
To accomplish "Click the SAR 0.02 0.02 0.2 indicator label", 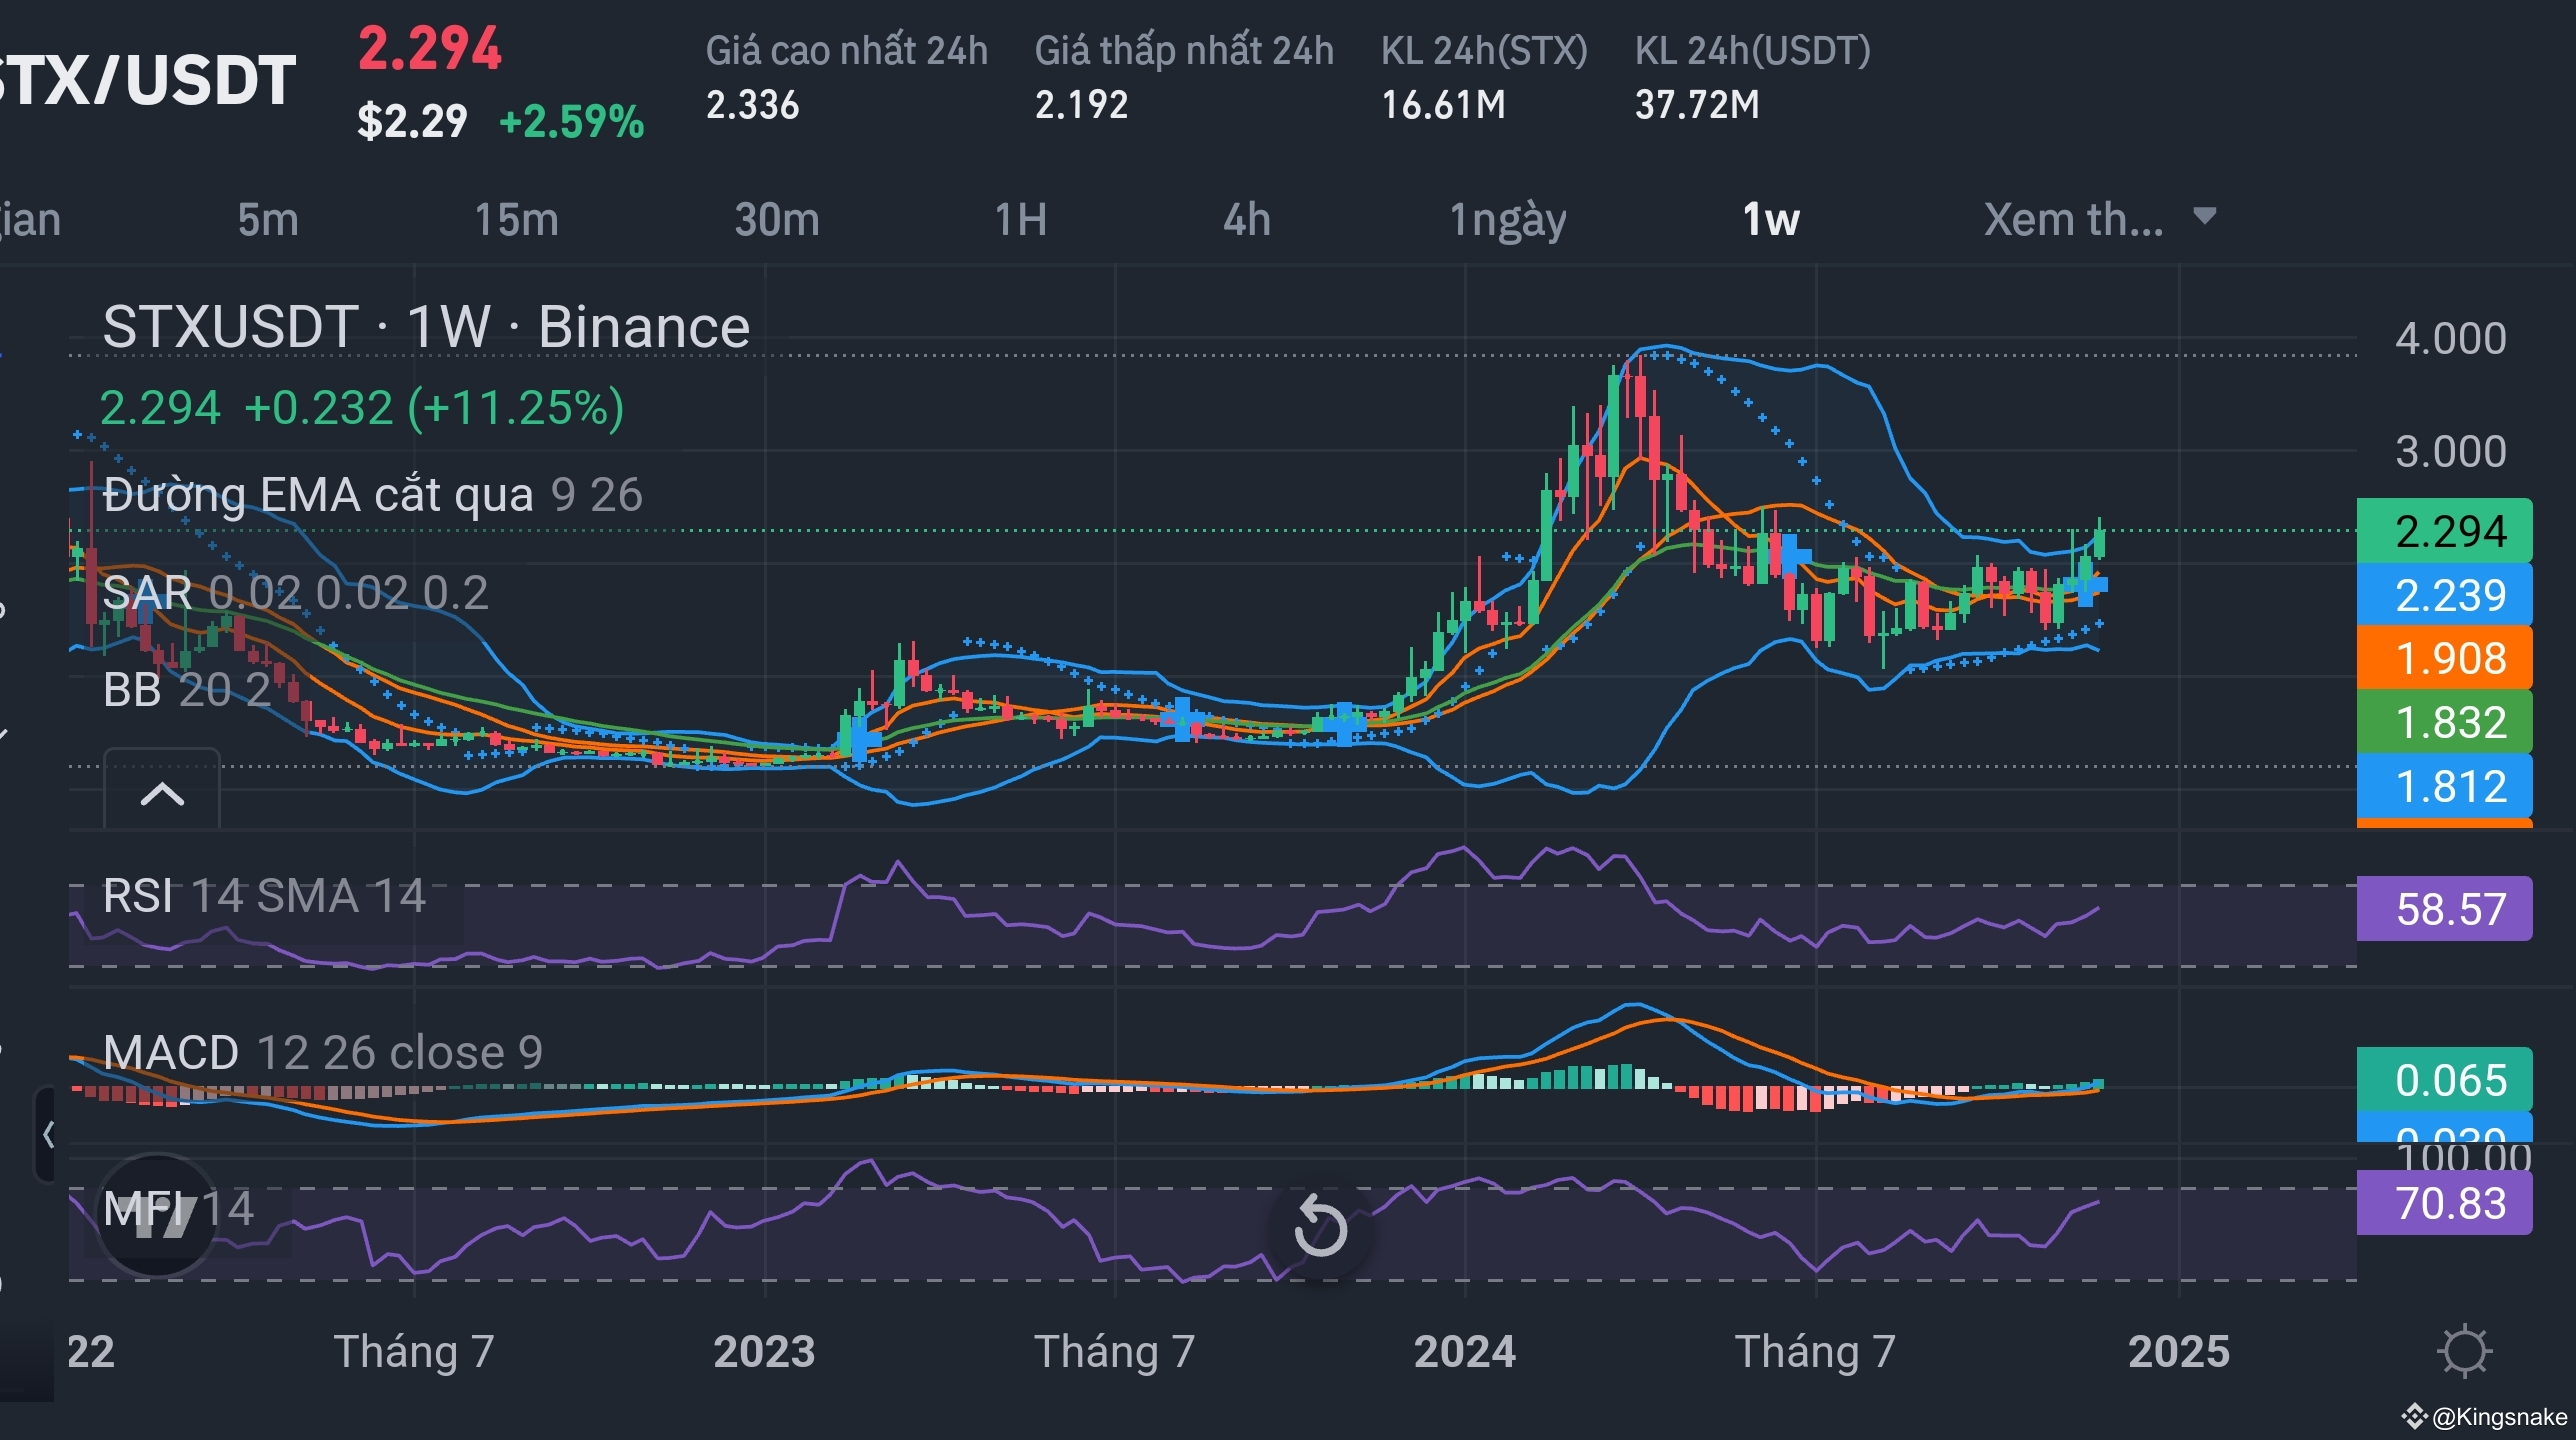I will click(x=295, y=593).
